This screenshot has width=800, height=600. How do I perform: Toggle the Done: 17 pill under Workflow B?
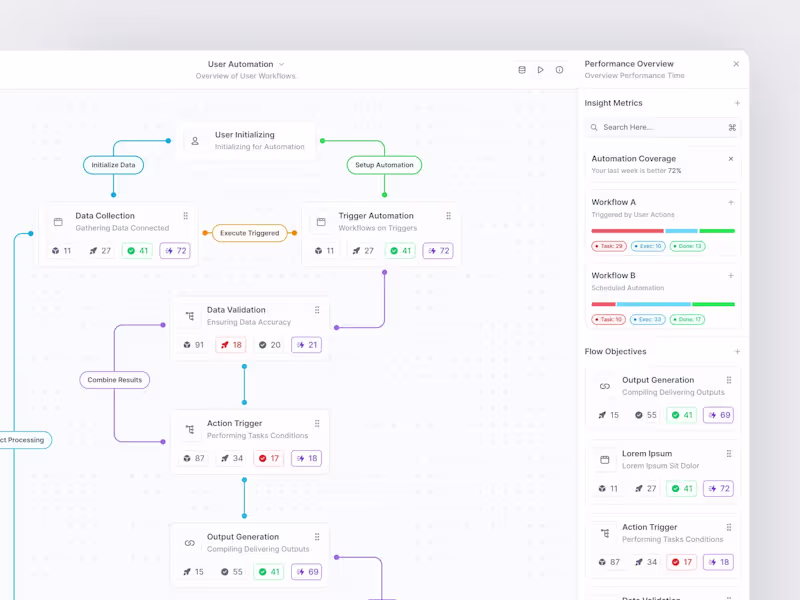[689, 319]
